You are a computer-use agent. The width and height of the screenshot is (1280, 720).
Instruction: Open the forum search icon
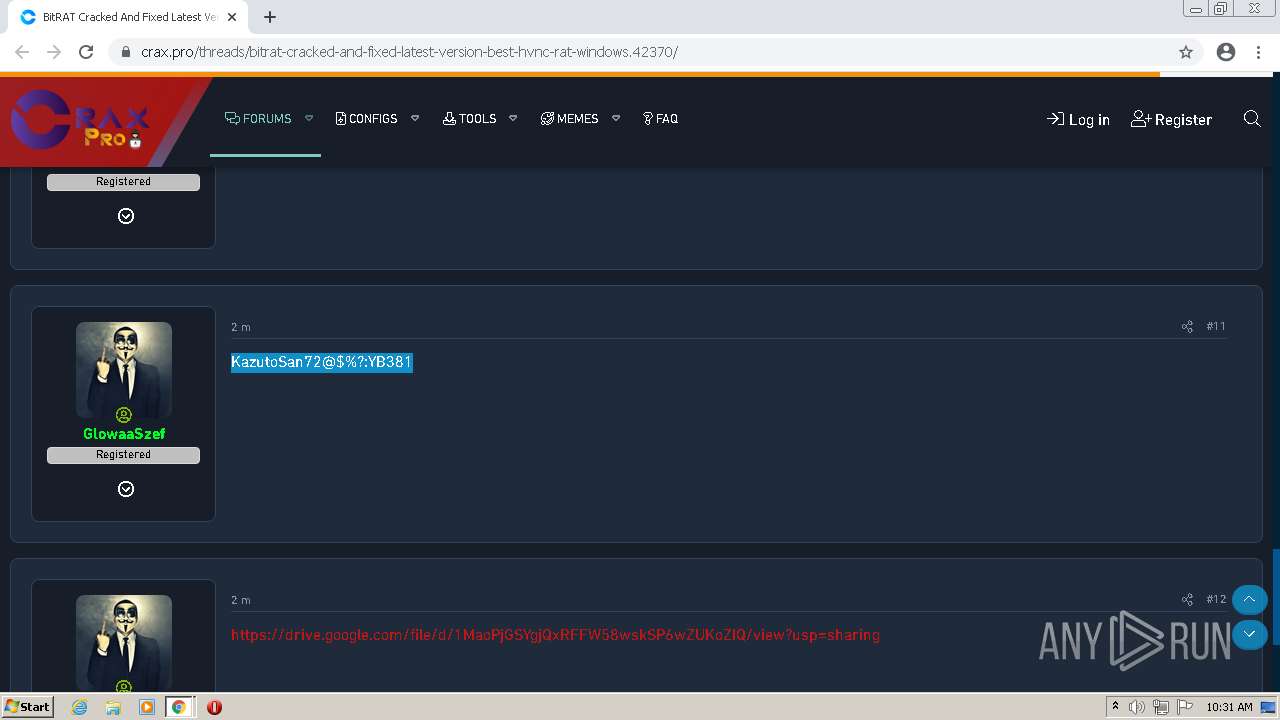[1252, 119]
